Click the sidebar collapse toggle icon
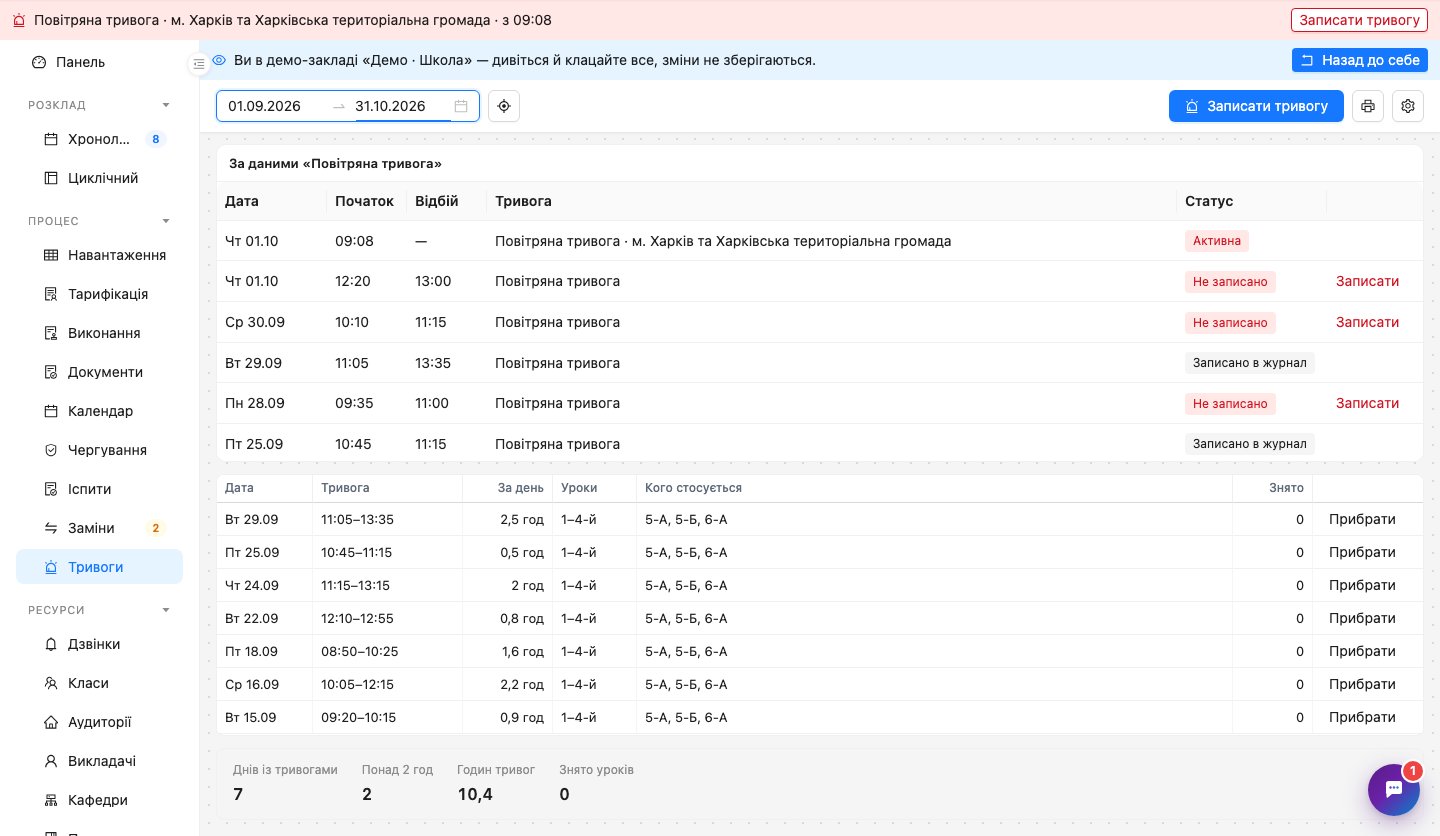The width and height of the screenshot is (1440, 836). pos(198,63)
